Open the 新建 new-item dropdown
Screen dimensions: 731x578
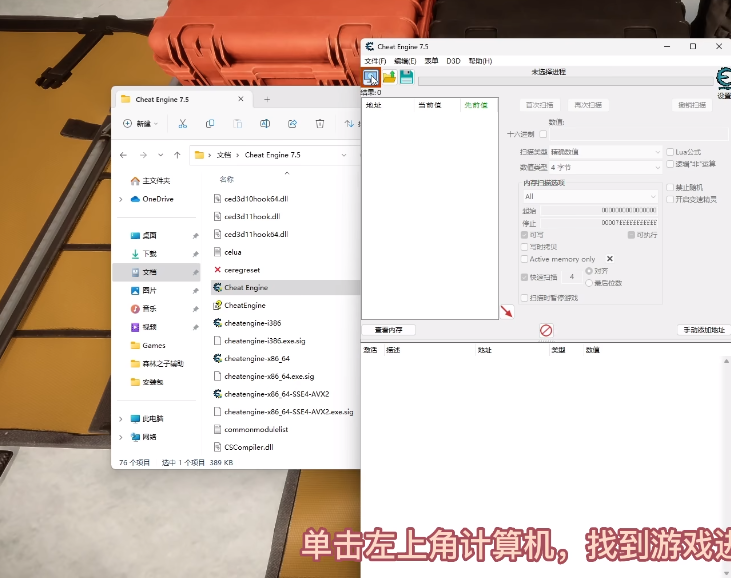tap(140, 124)
